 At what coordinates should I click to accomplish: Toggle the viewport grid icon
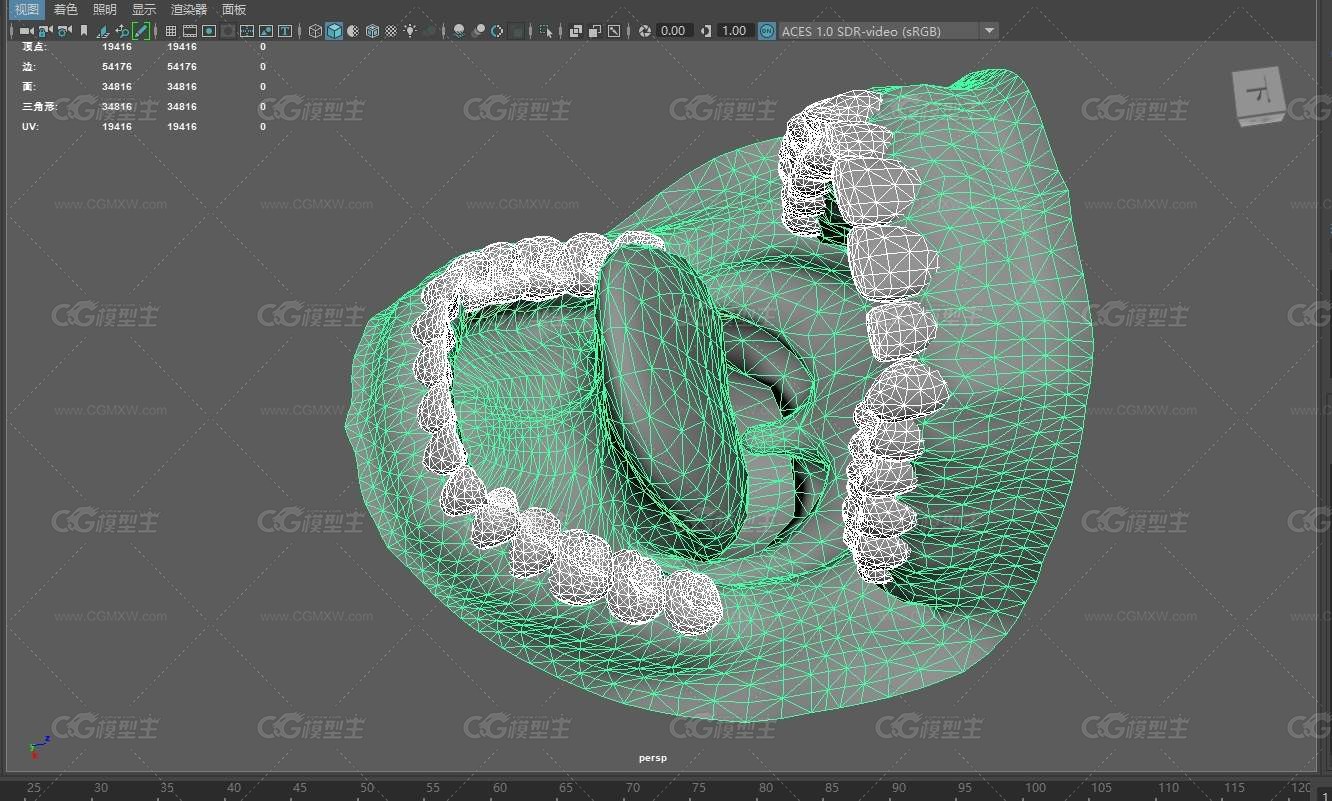click(x=171, y=31)
